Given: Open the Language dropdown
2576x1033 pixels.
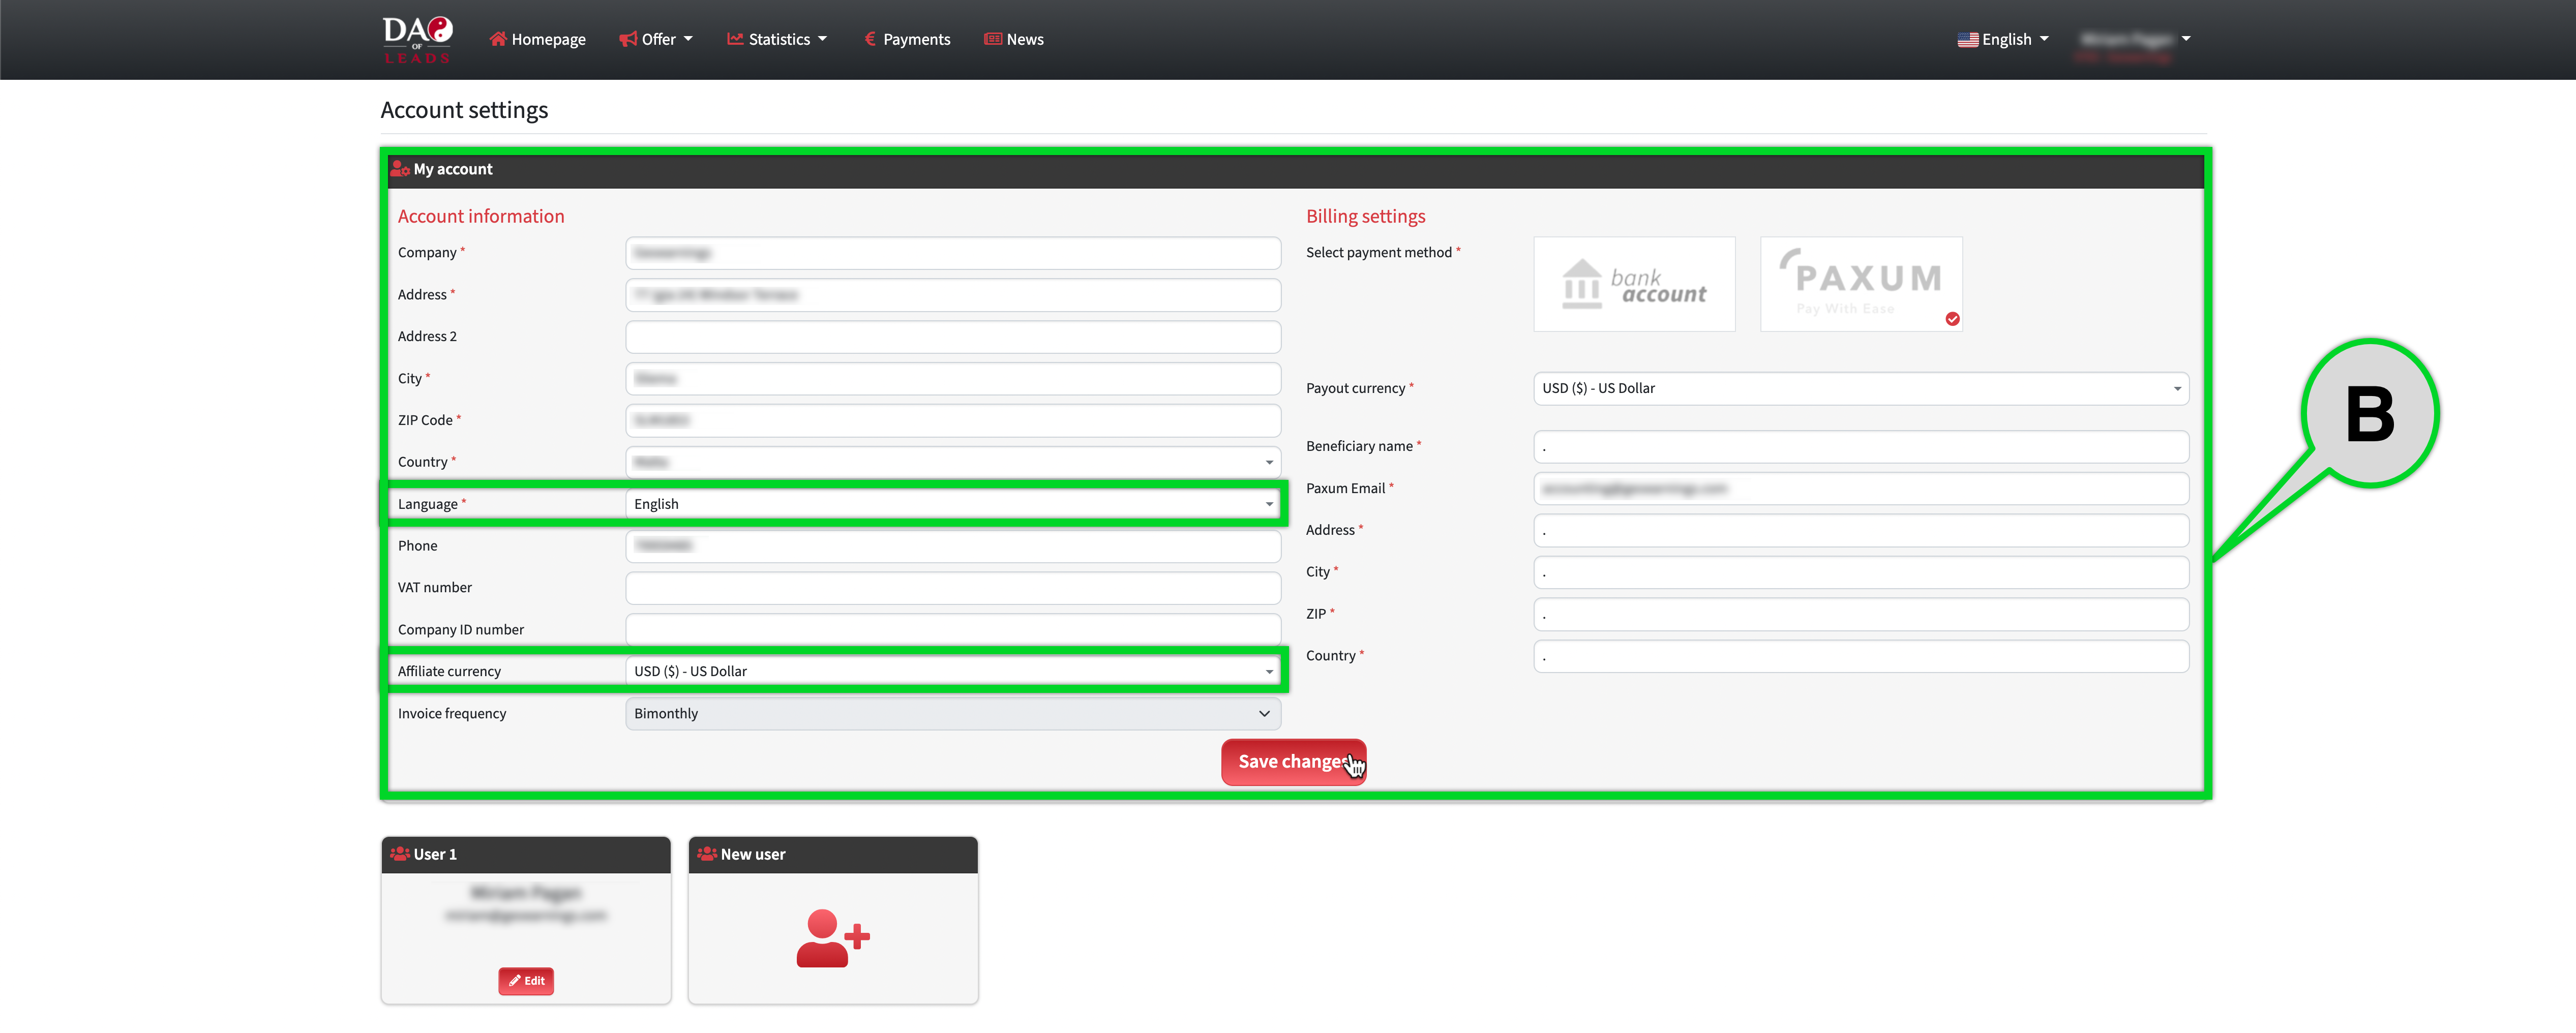Looking at the screenshot, I should pyautogui.click(x=952, y=504).
